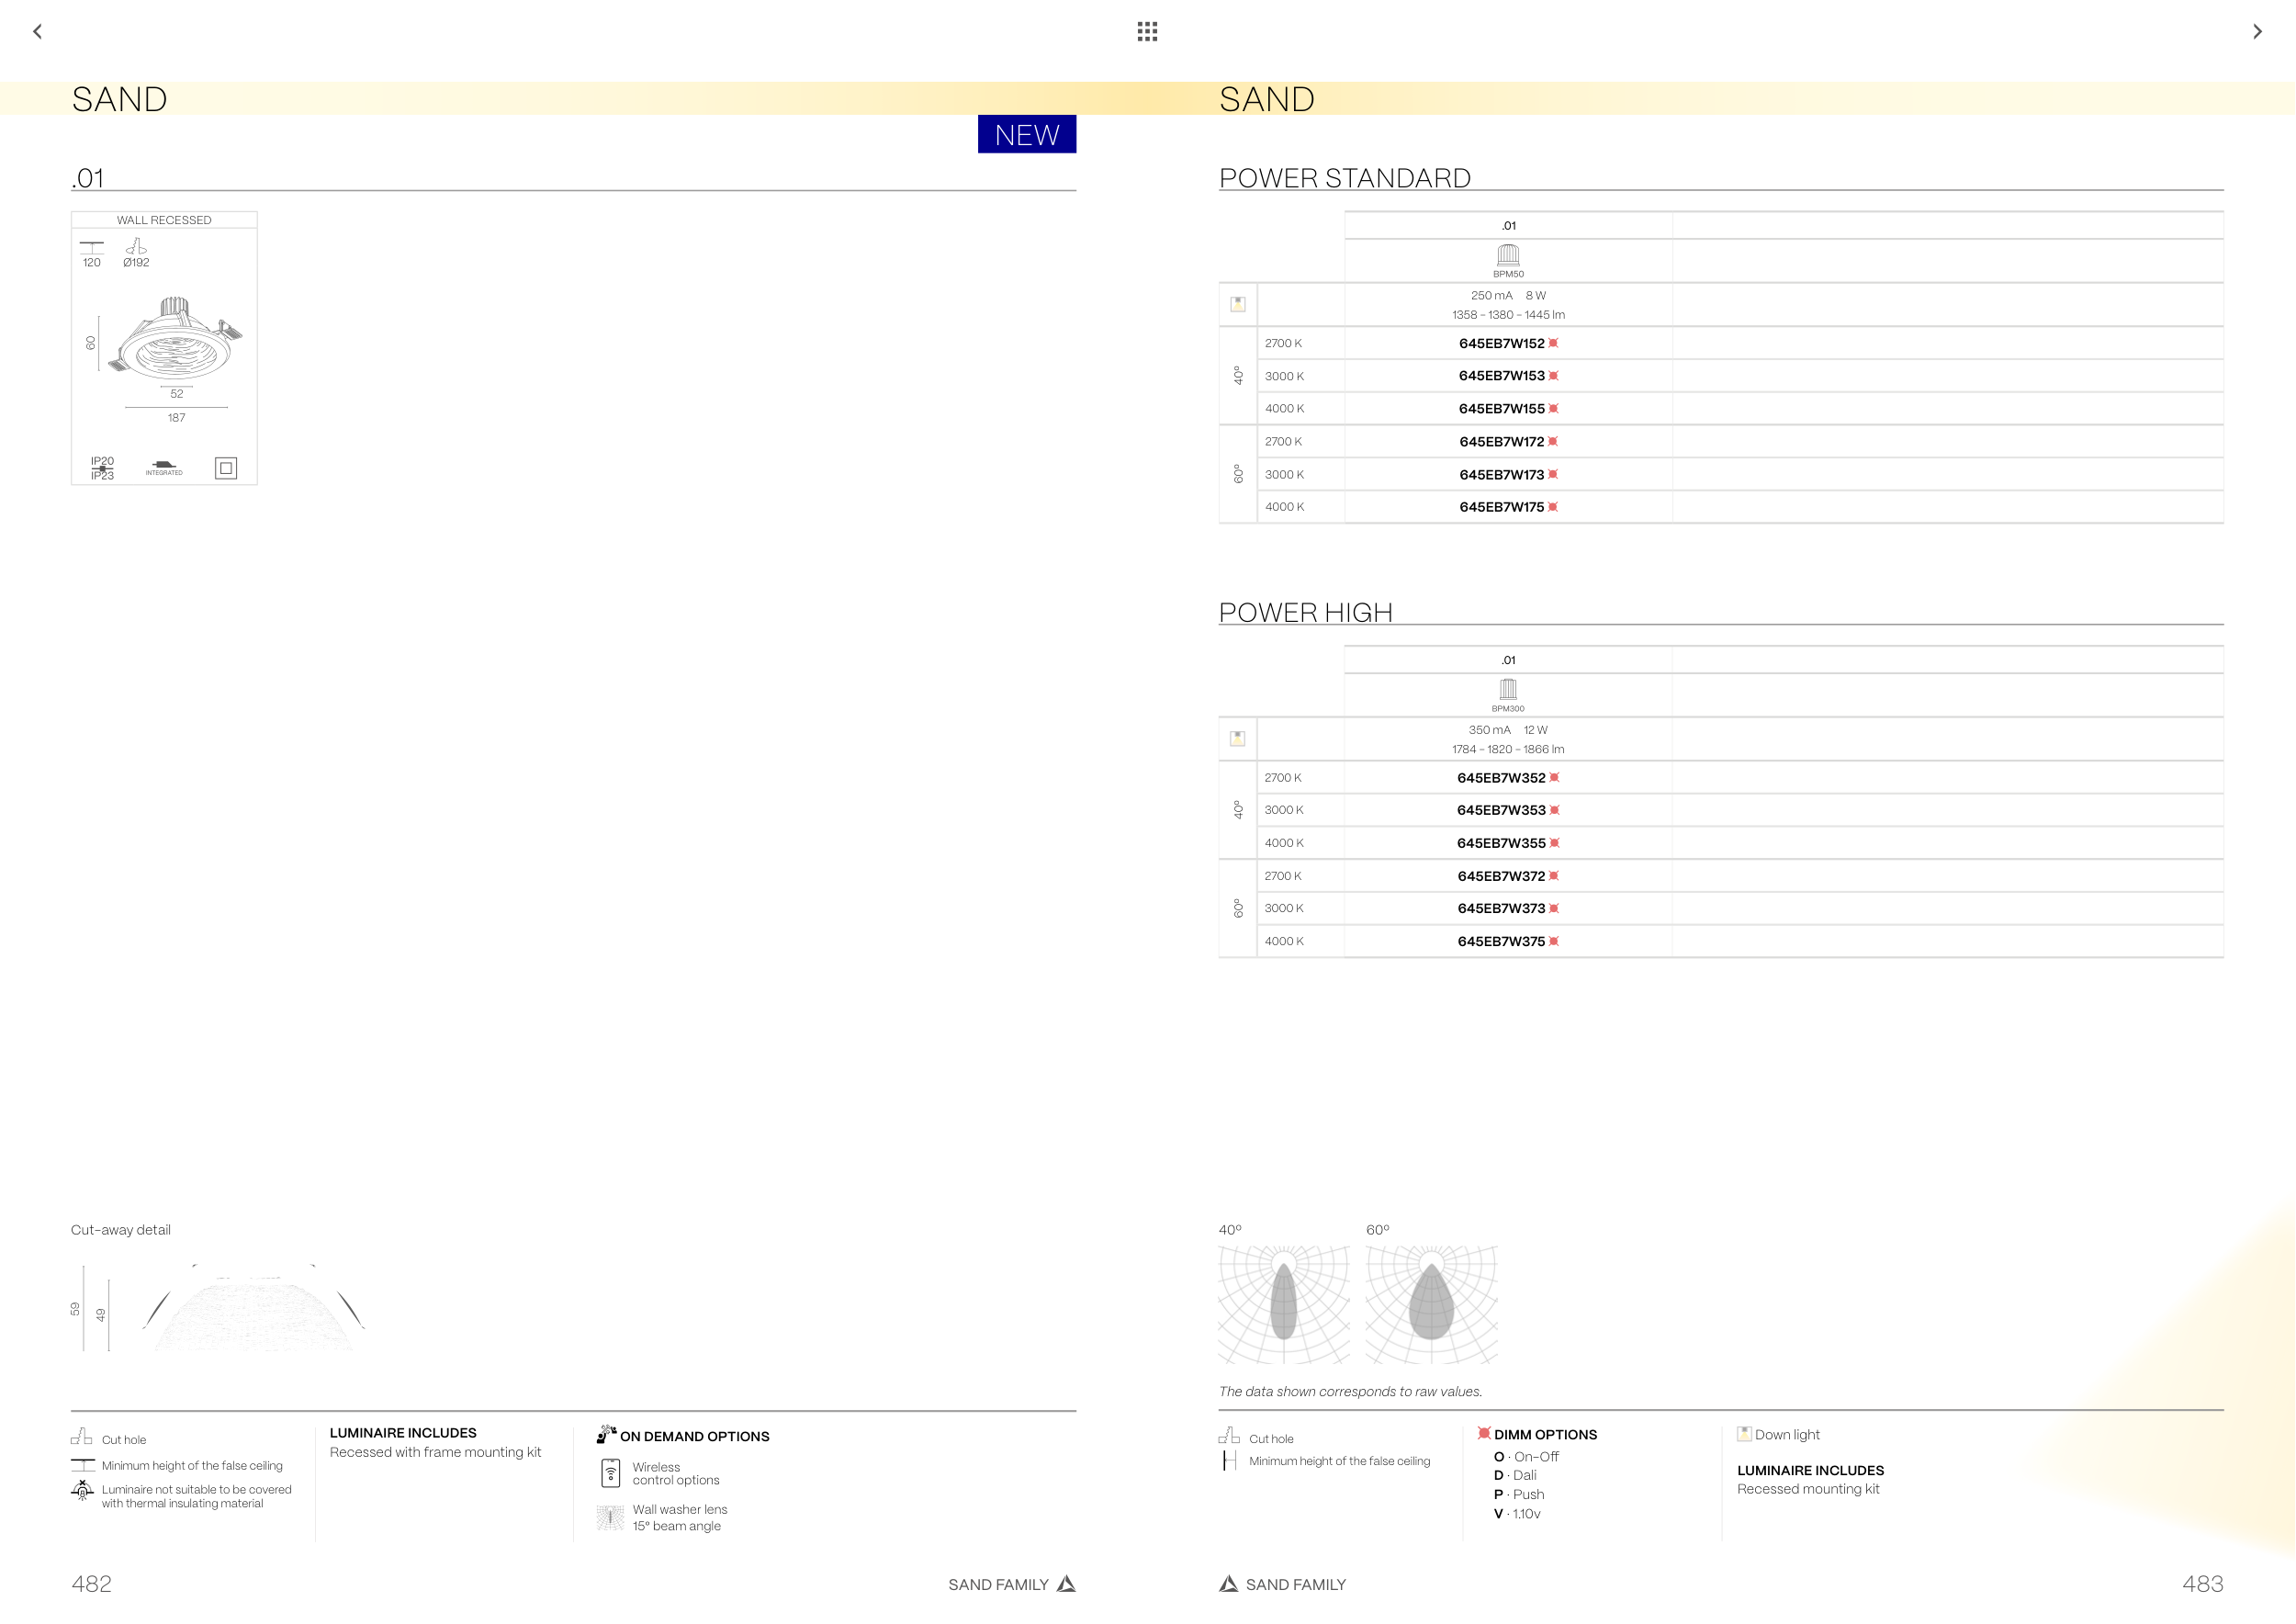2296x1624 pixels.
Task: Select product code 645EB7W375
Action: pos(1501,942)
